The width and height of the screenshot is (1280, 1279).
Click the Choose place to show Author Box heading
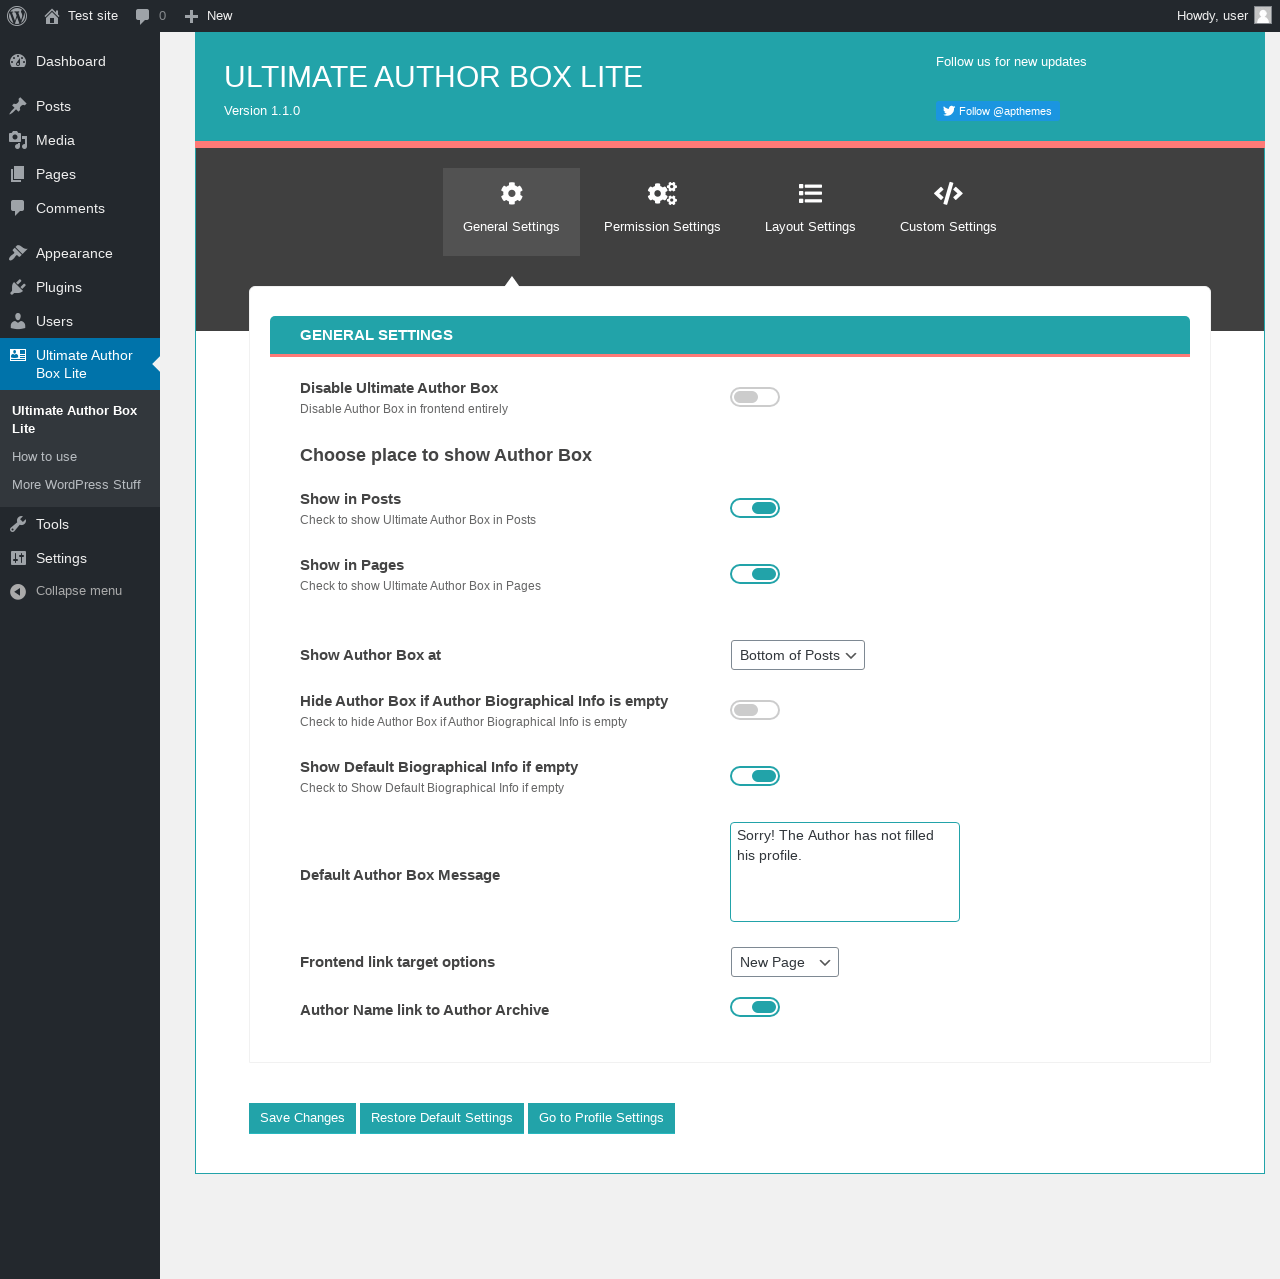(x=446, y=455)
